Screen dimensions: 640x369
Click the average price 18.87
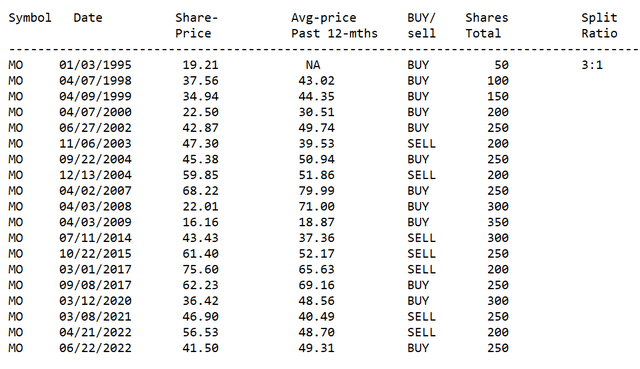316,222
